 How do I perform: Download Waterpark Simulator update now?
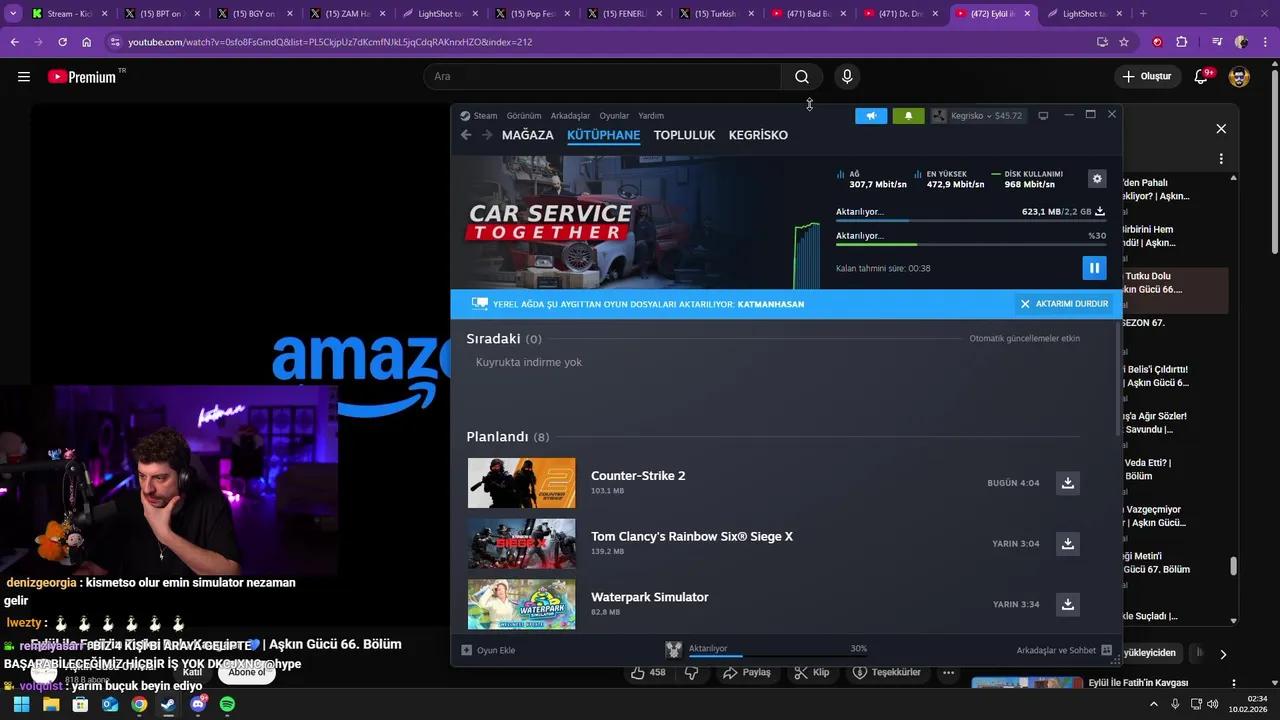tap(1068, 605)
